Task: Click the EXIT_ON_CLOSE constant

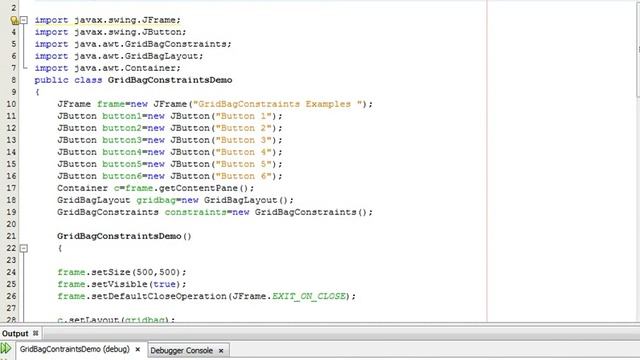Action: tap(309, 296)
